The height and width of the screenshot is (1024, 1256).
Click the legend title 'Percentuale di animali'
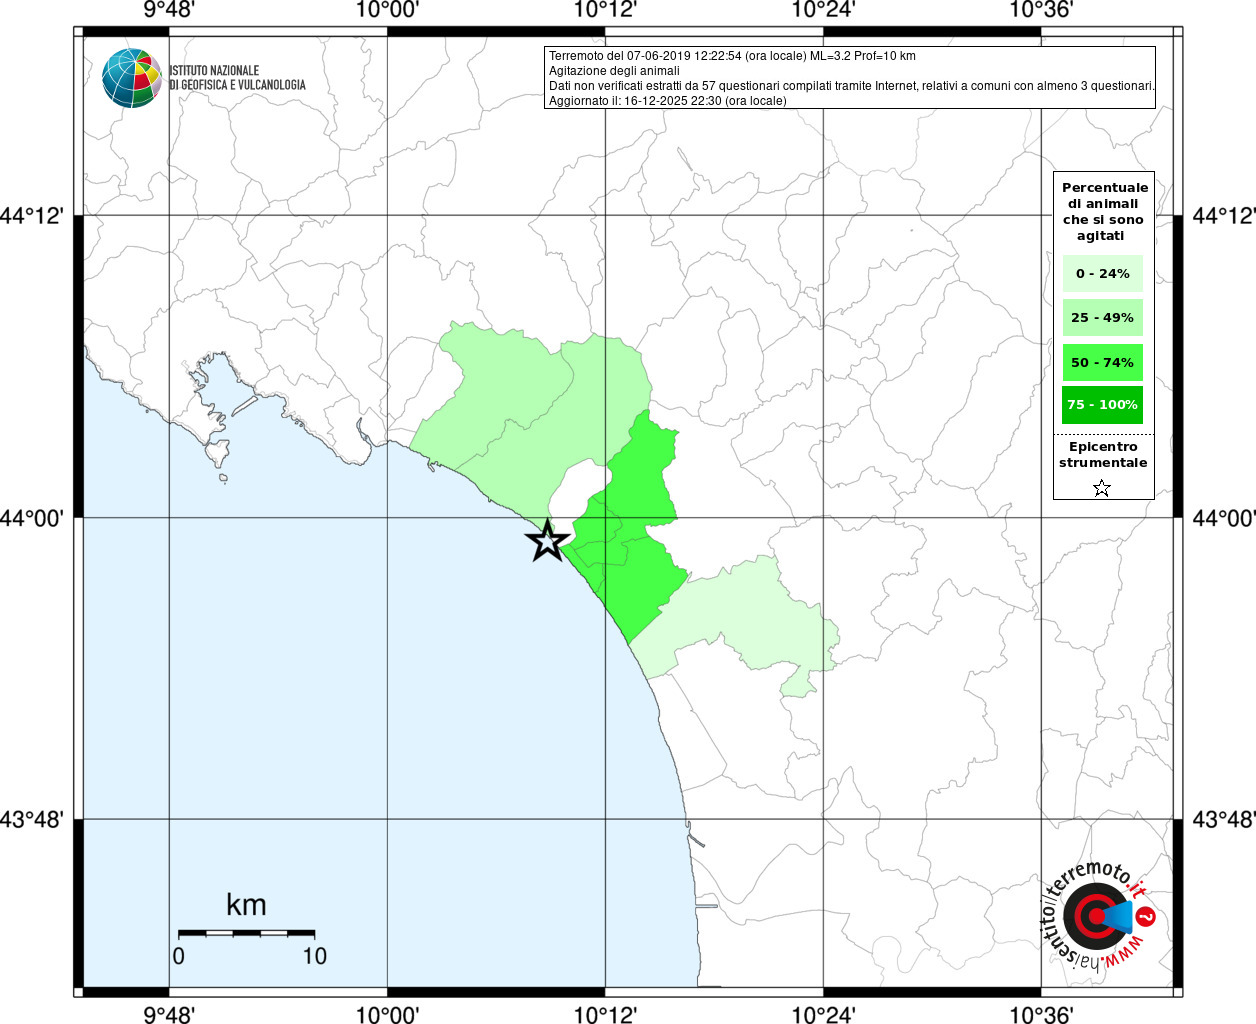pos(1105,212)
